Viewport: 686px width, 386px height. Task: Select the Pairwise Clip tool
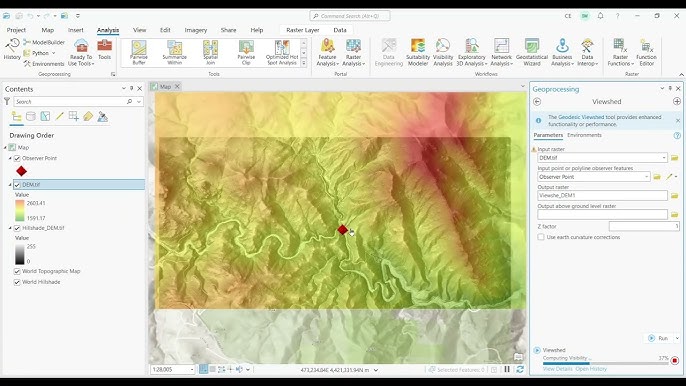point(246,53)
